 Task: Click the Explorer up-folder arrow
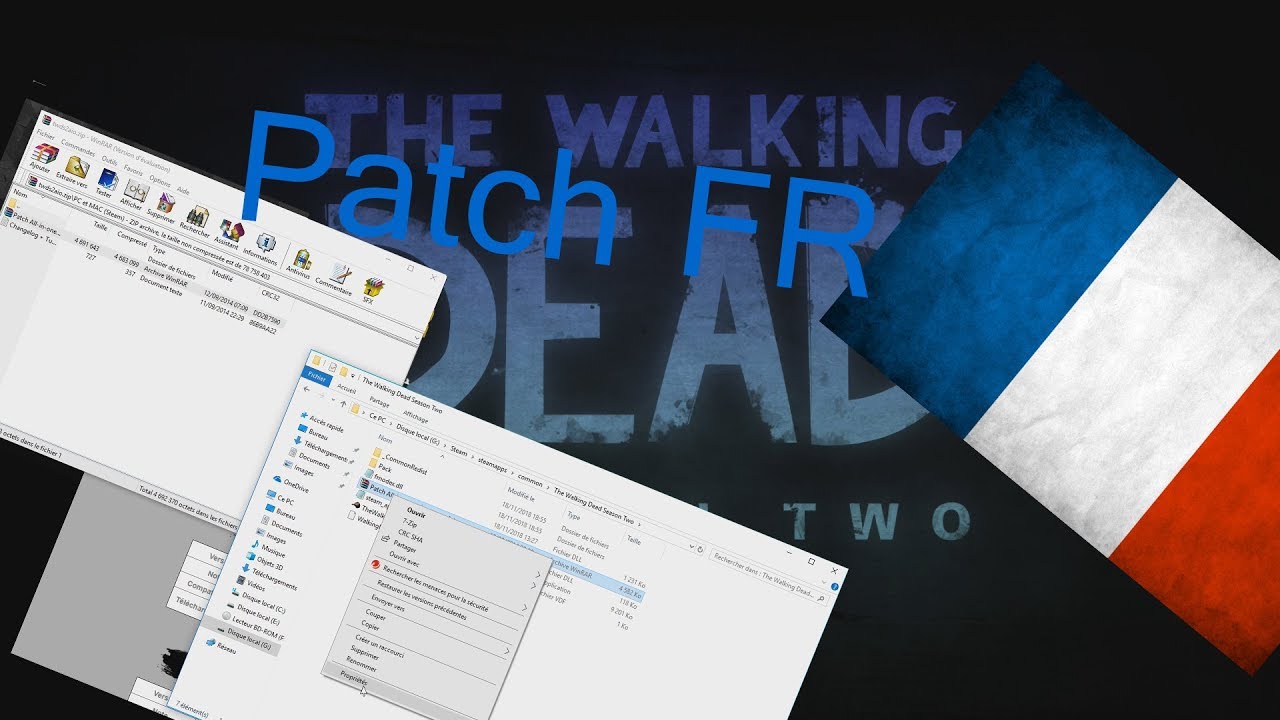point(343,402)
